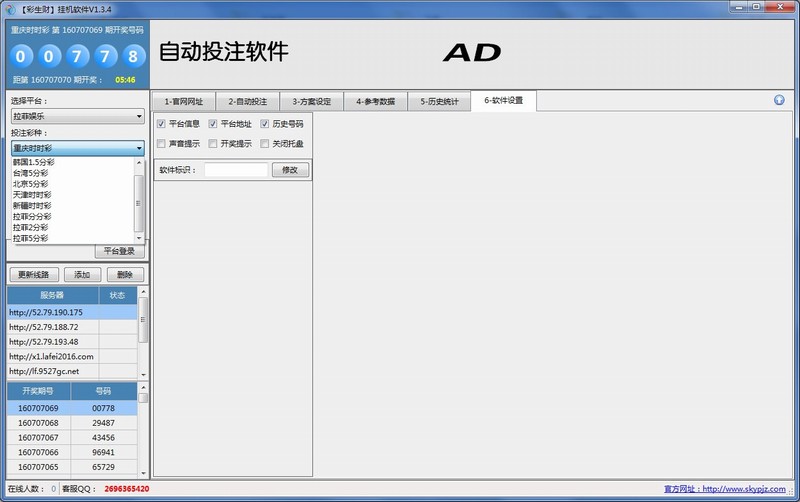
Task: Pick 台湾5分彩 from the open list
Action: coord(31,173)
